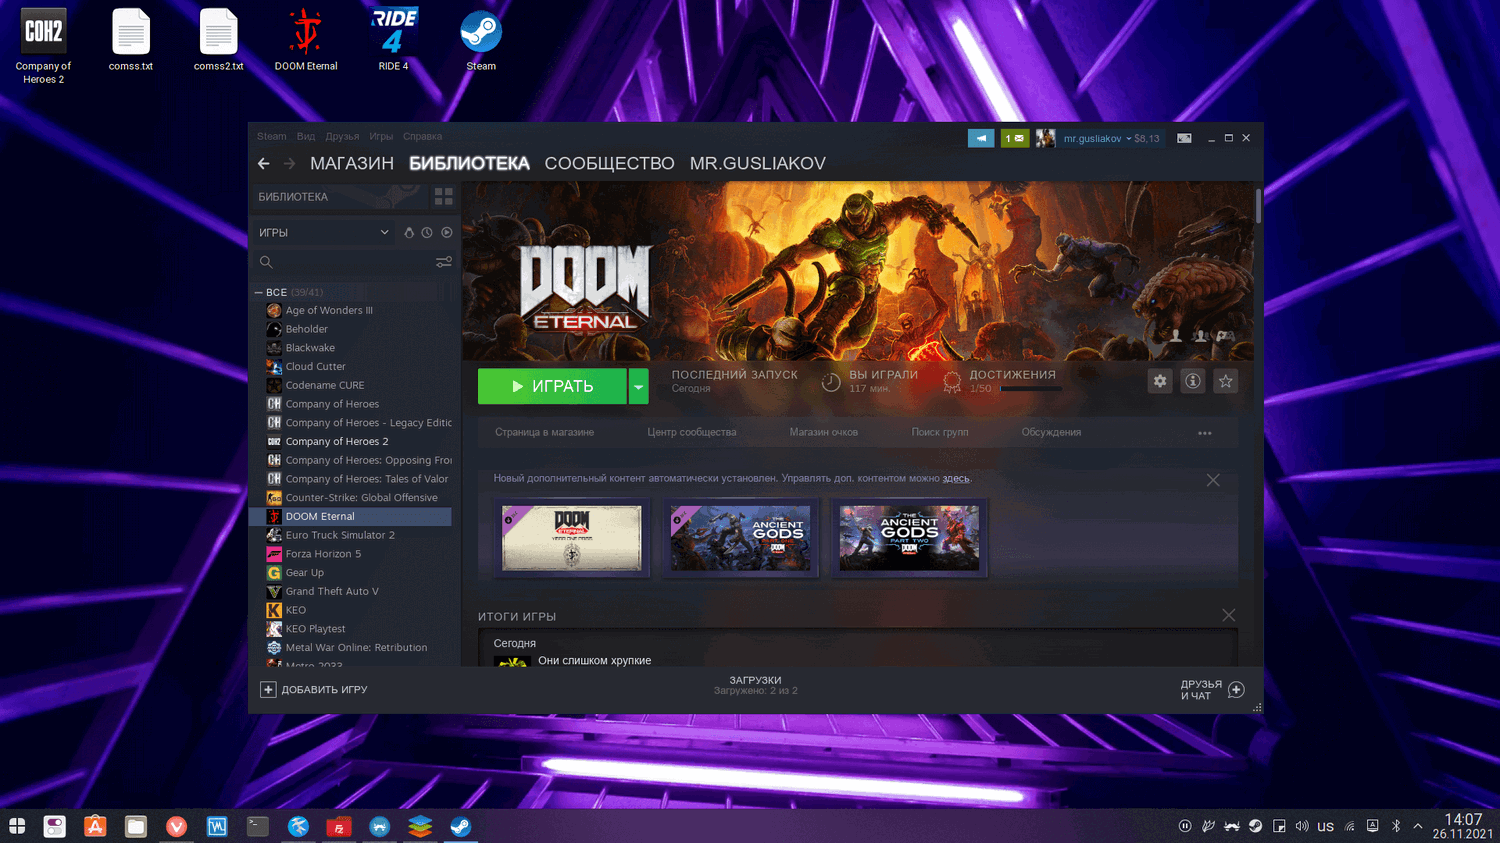
Task: Open Центр сообщества link
Action: [692, 433]
